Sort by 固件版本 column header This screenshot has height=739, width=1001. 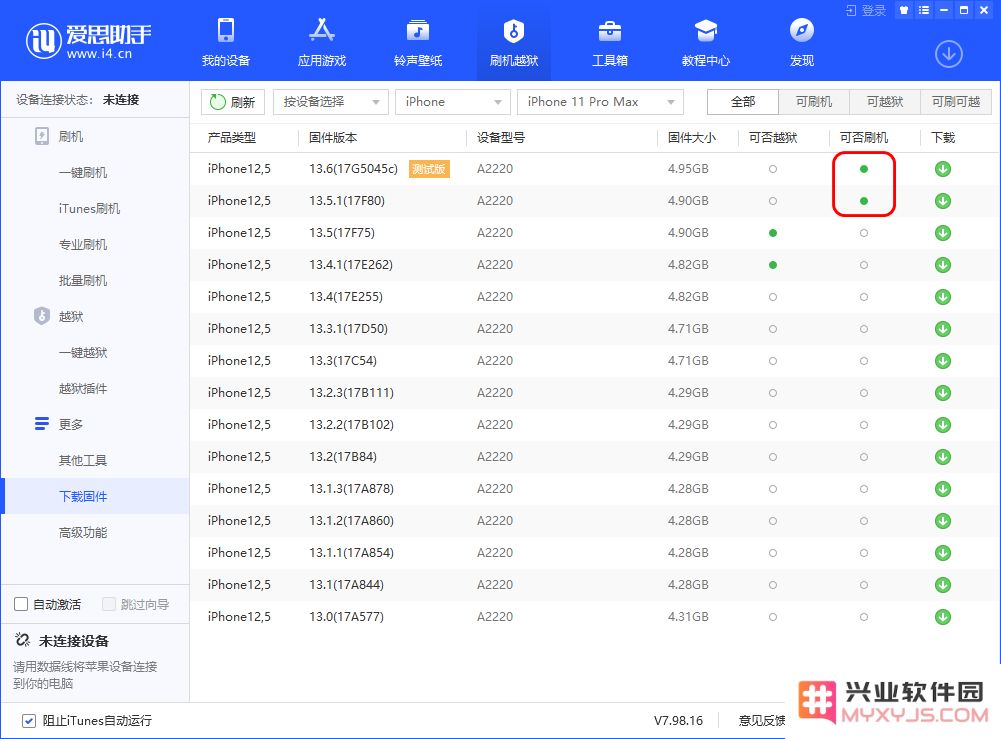pyautogui.click(x=333, y=138)
